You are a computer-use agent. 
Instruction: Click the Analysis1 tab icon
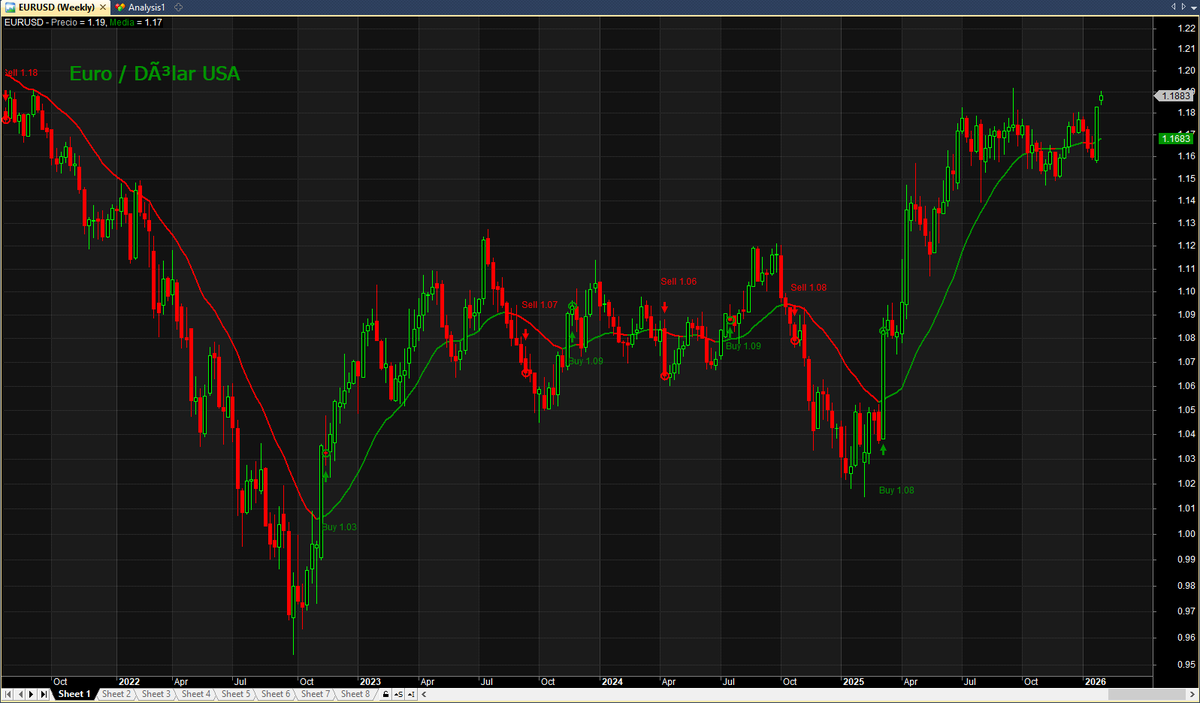(x=120, y=7)
